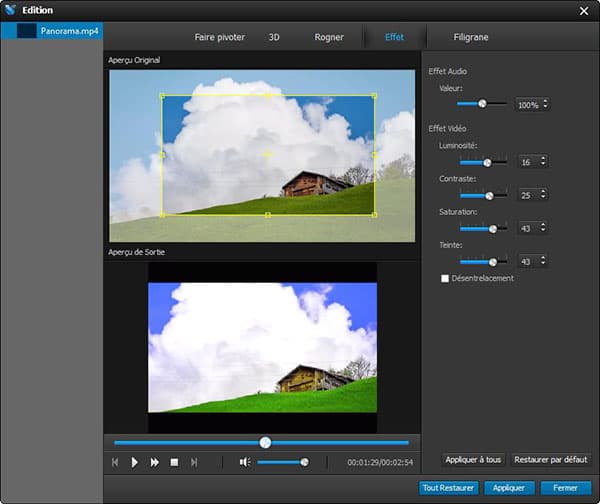Screen dimensions: 600x504
Task: Click the Tout Restaurer button
Action: point(447,488)
